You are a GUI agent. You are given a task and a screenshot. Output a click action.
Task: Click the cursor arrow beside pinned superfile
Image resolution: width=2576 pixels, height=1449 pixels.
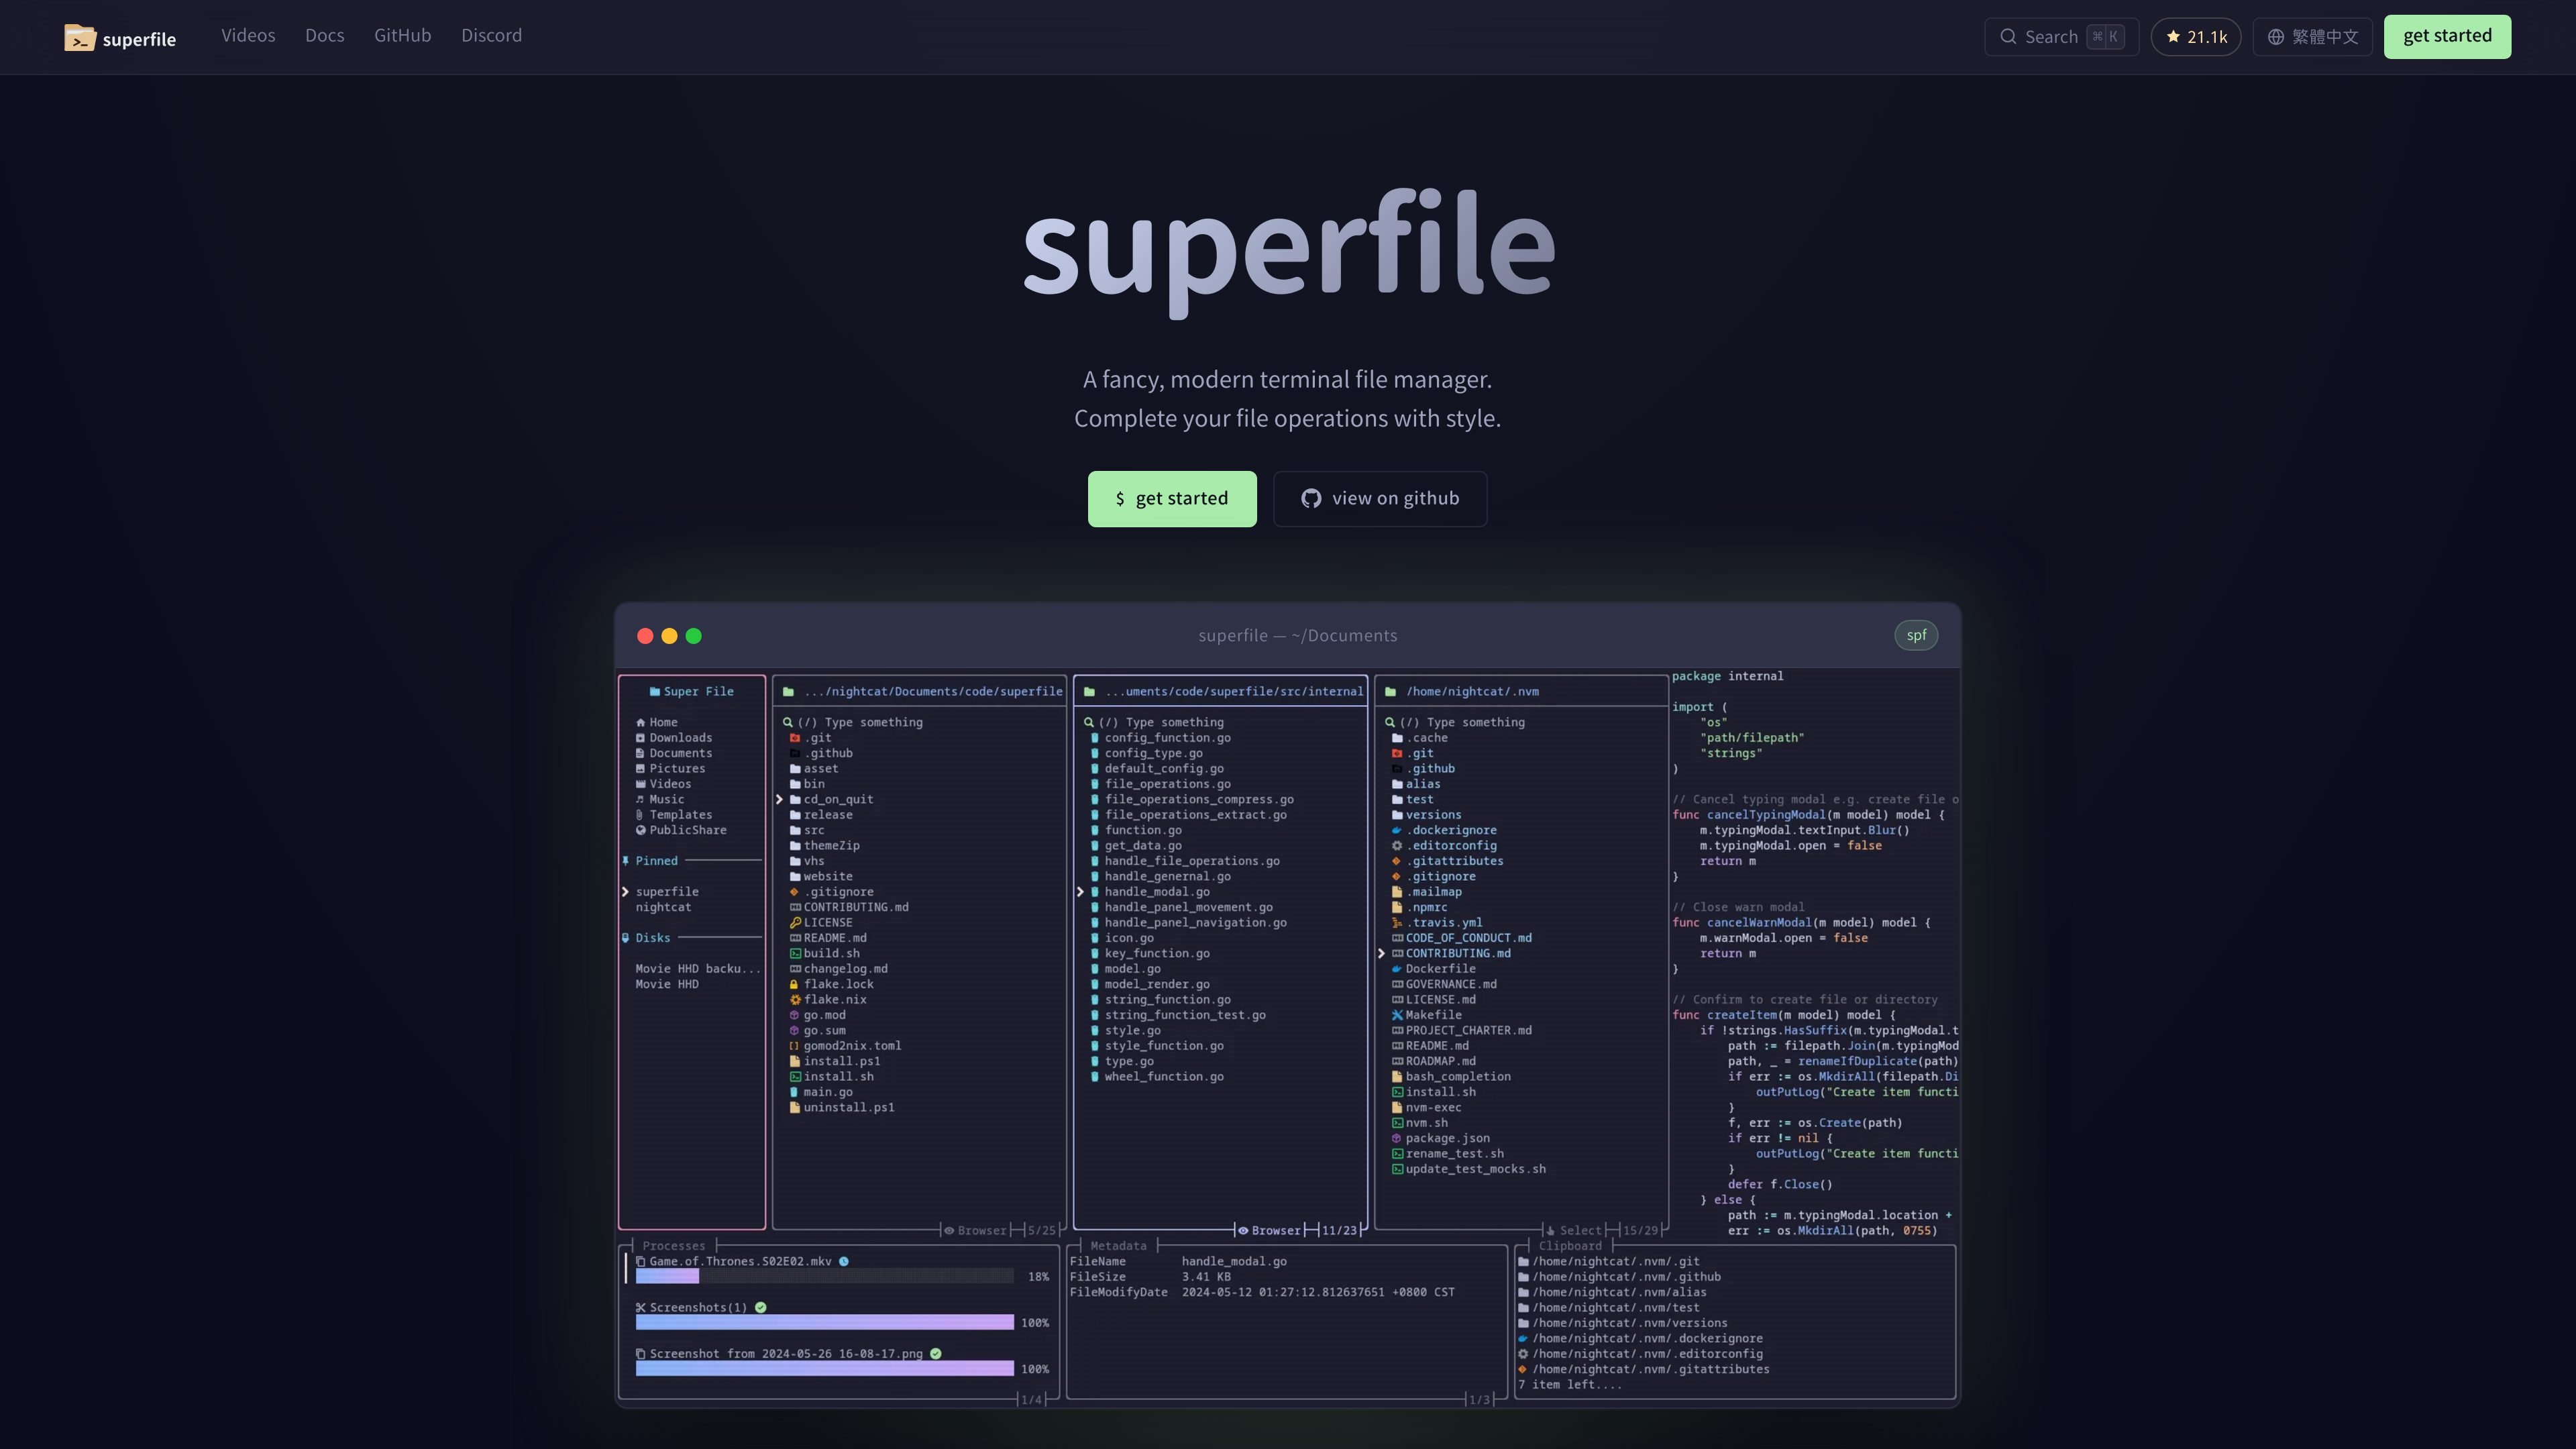(x=626, y=892)
